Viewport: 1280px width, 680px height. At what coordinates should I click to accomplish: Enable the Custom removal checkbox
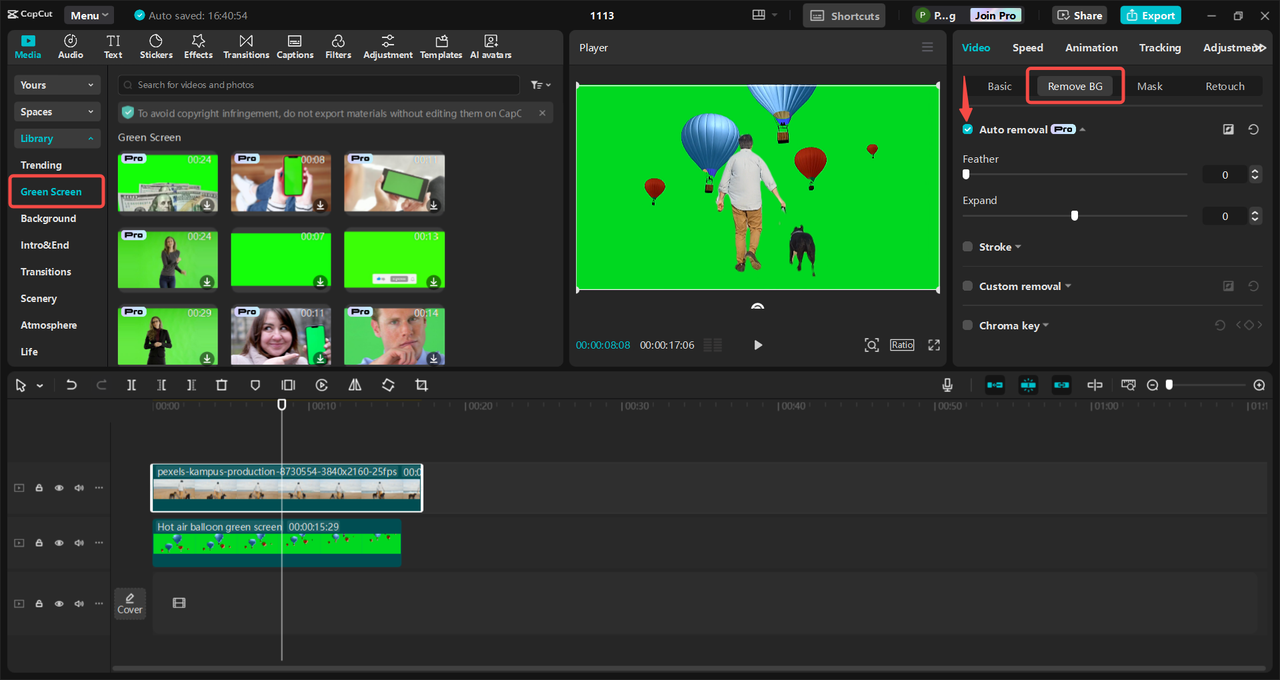967,286
